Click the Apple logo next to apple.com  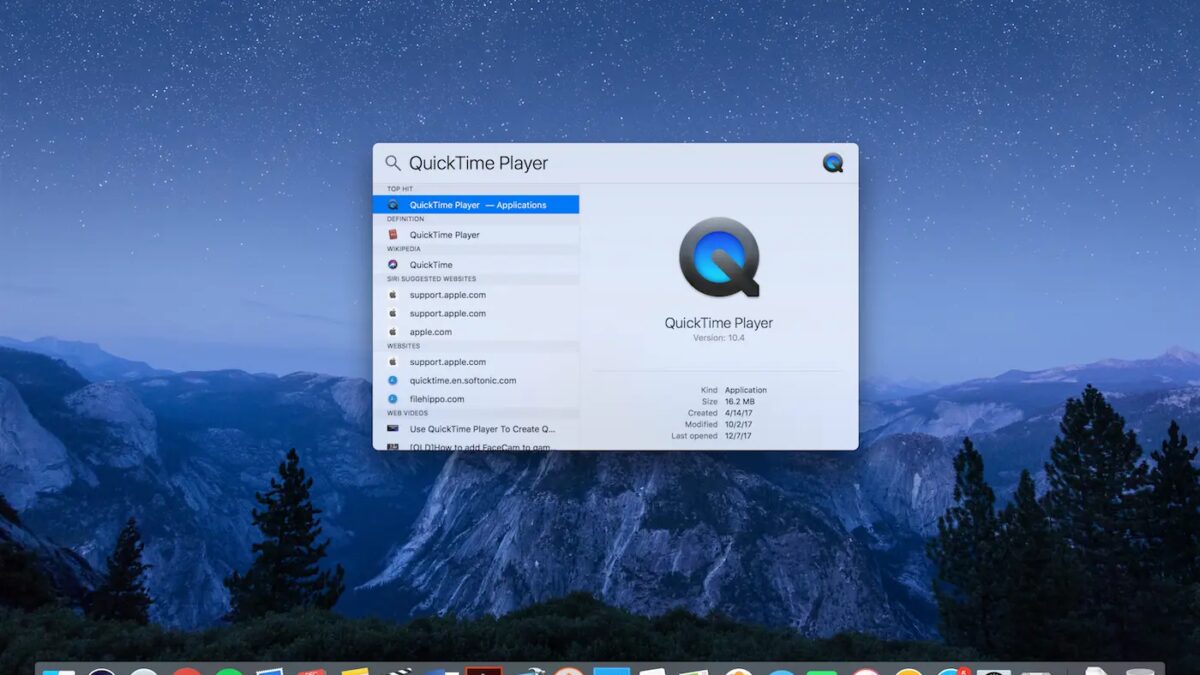393,332
